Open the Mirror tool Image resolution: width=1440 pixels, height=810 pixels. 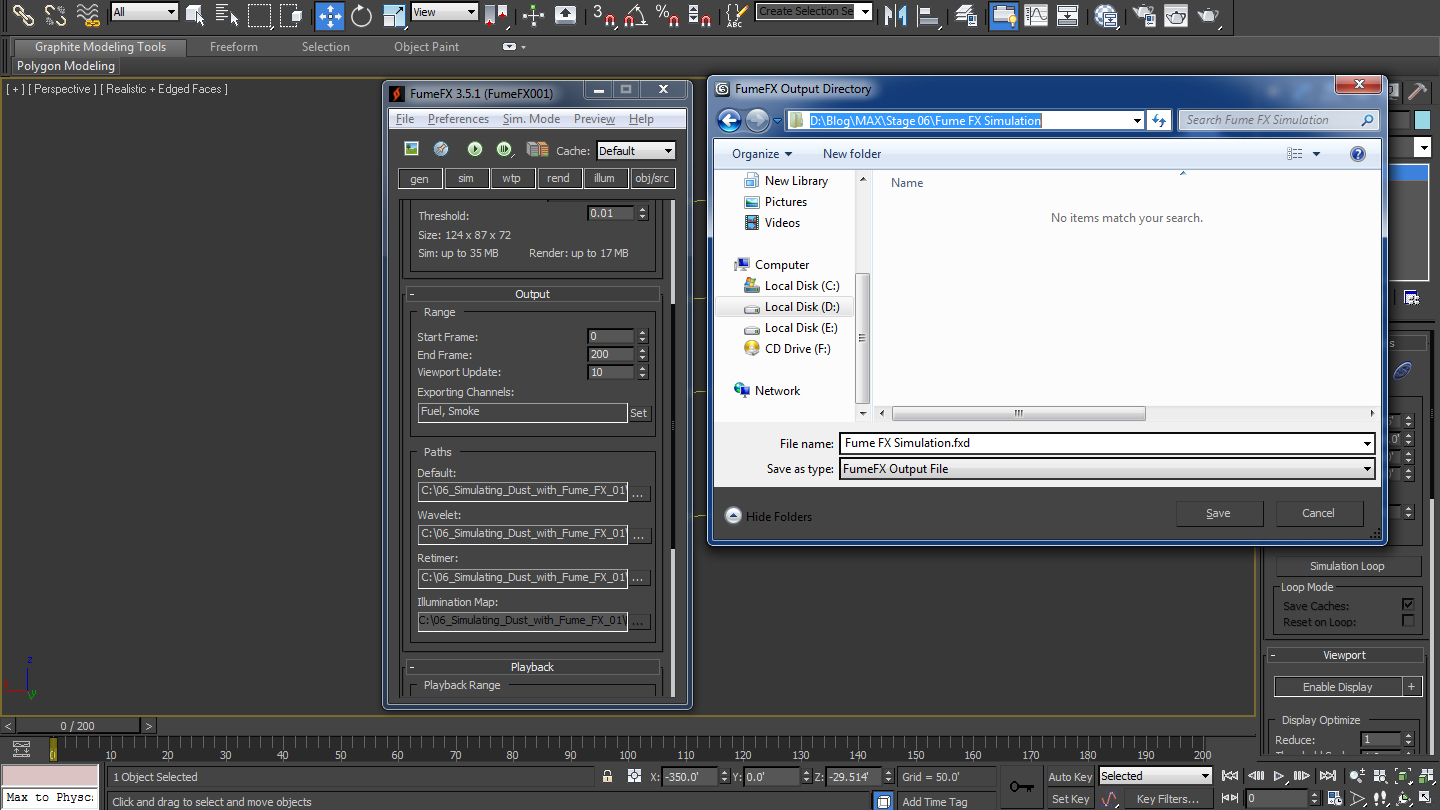pyautogui.click(x=896, y=15)
